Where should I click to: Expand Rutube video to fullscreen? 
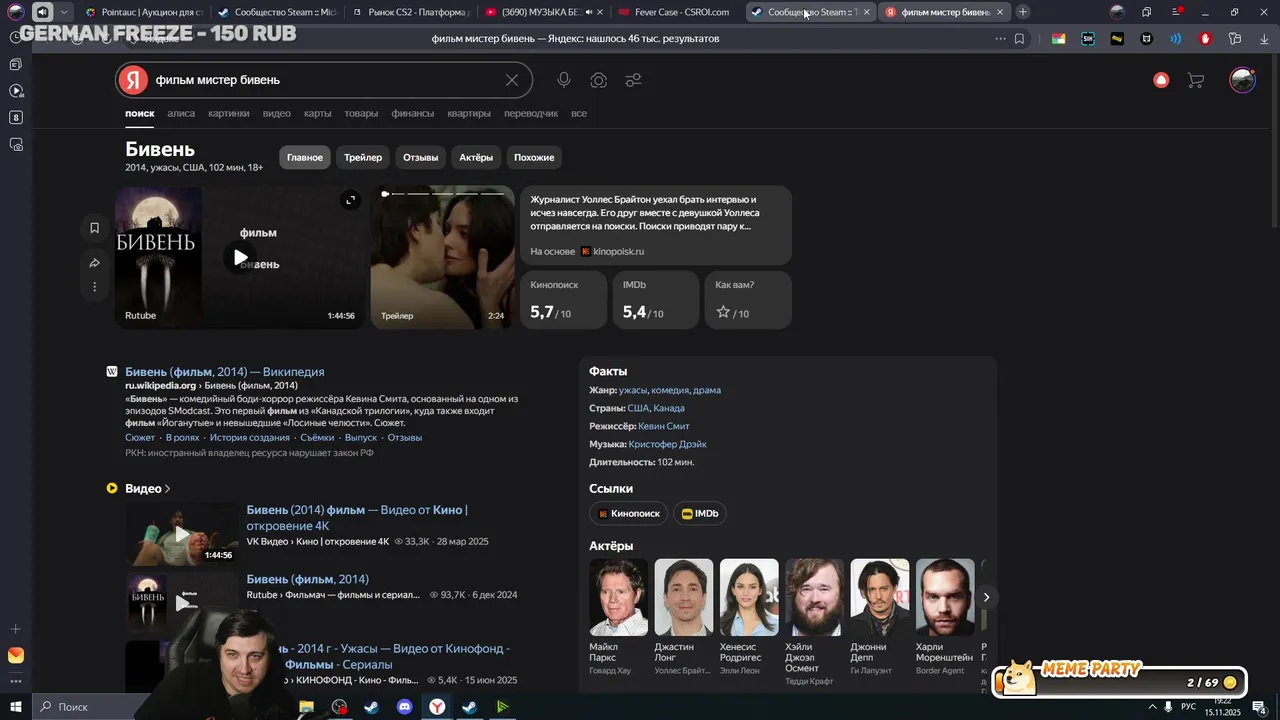tap(350, 200)
